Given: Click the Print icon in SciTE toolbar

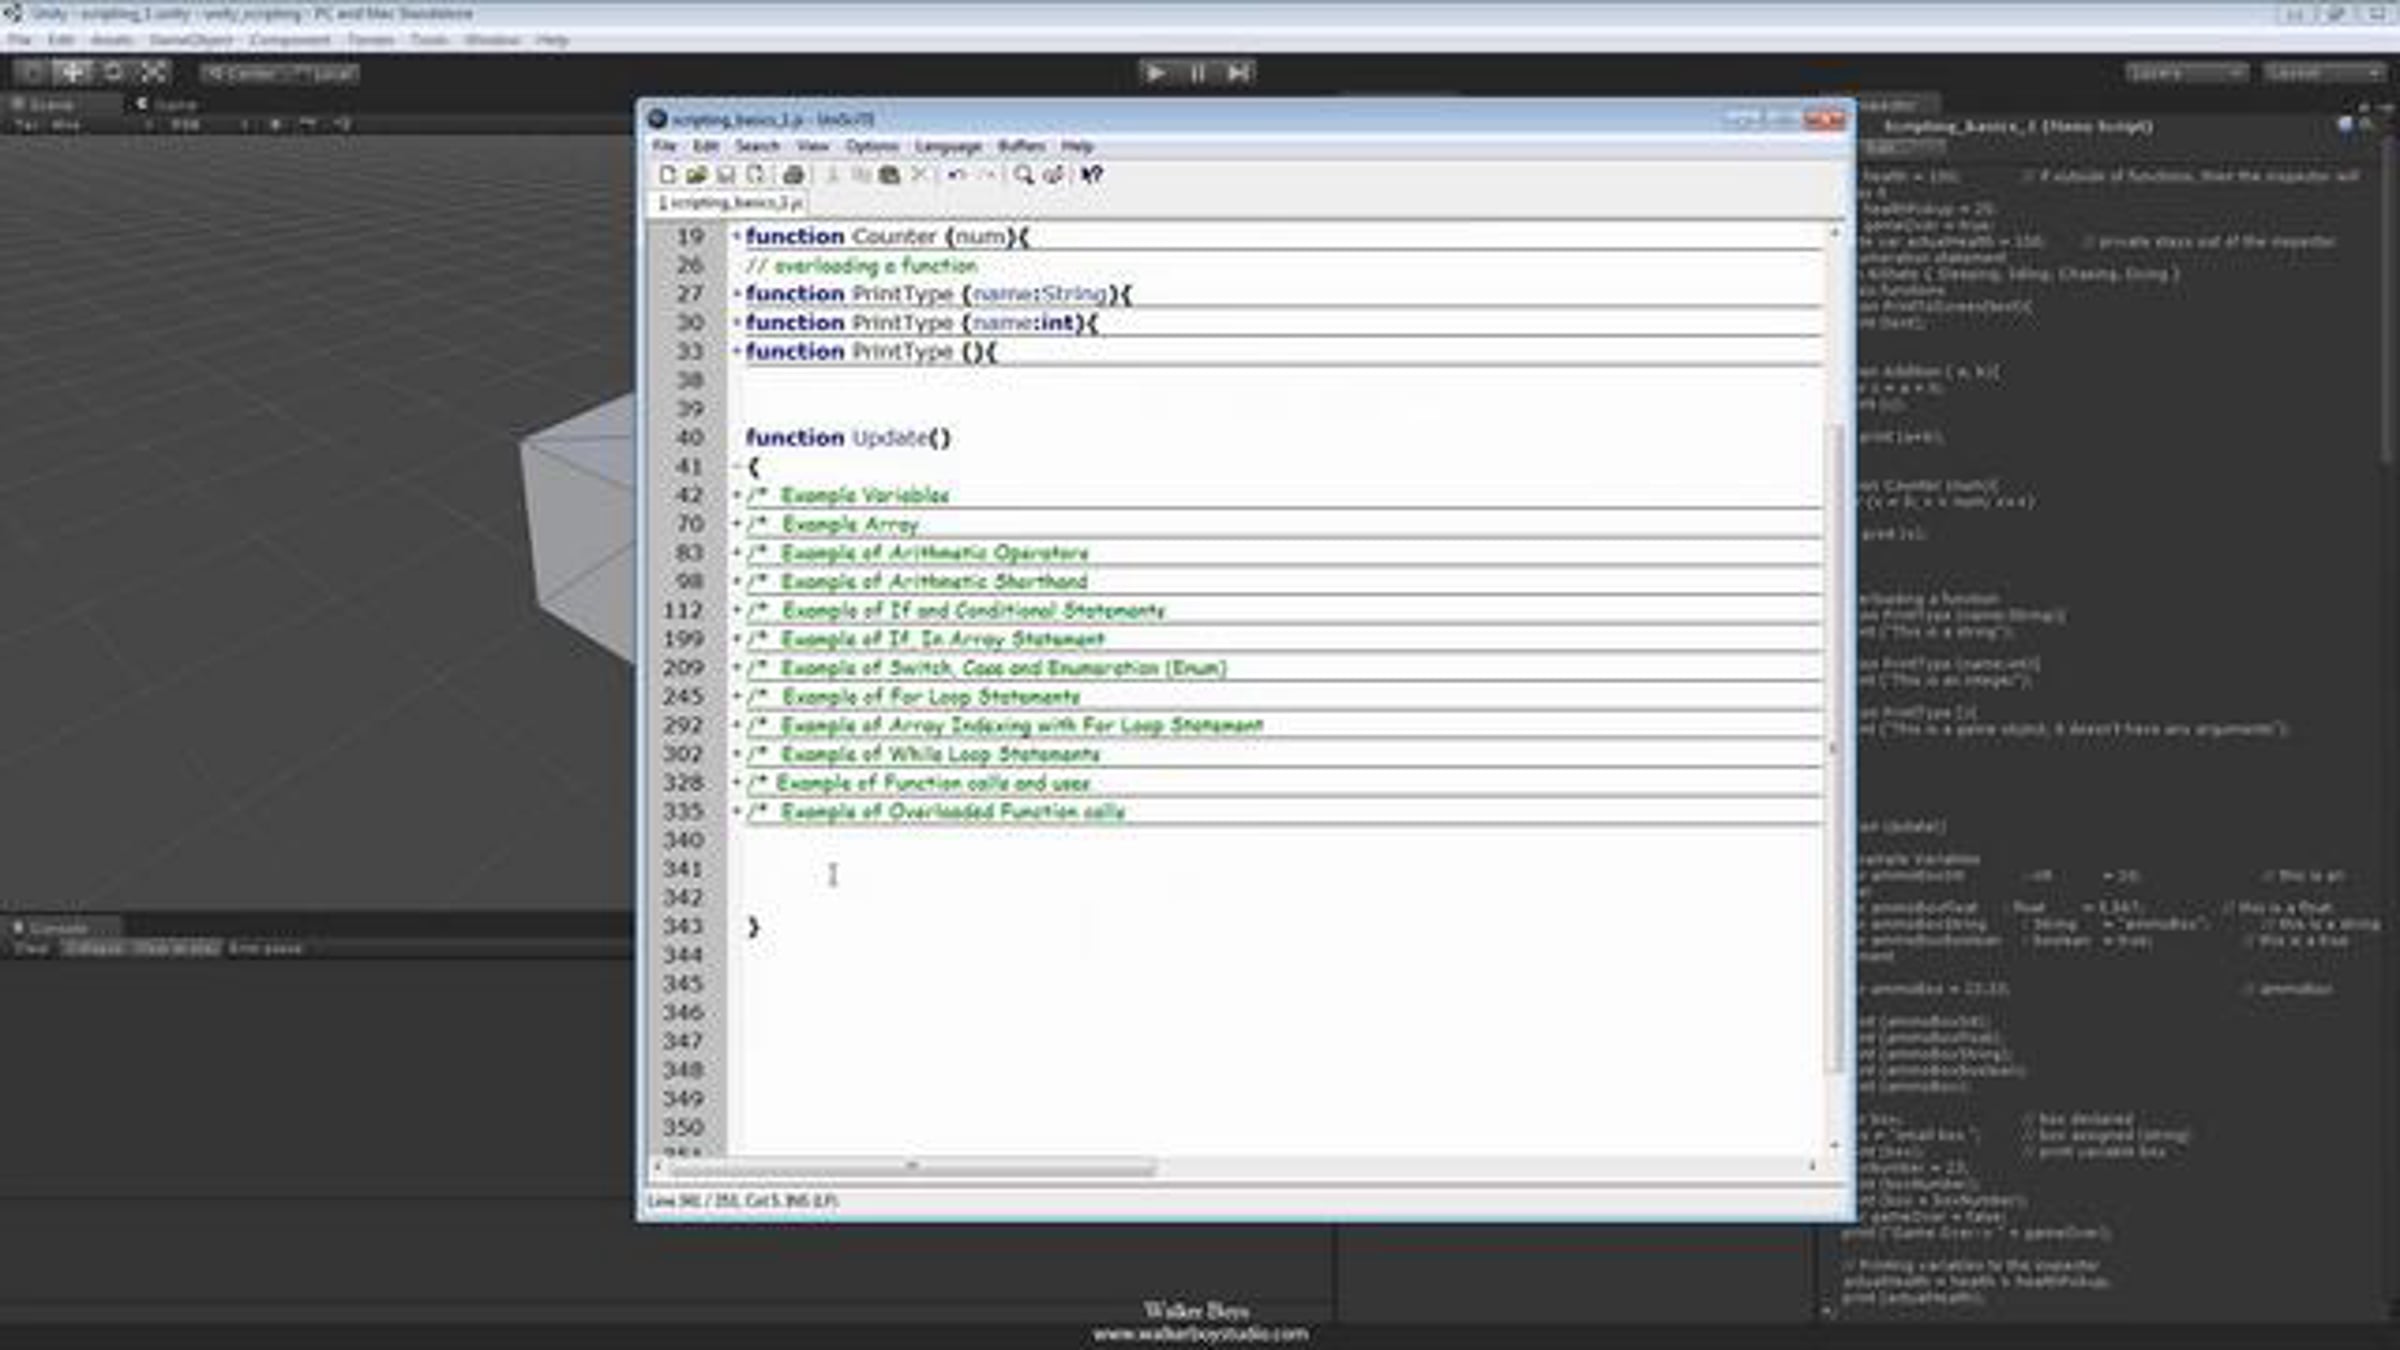Looking at the screenshot, I should tap(793, 175).
